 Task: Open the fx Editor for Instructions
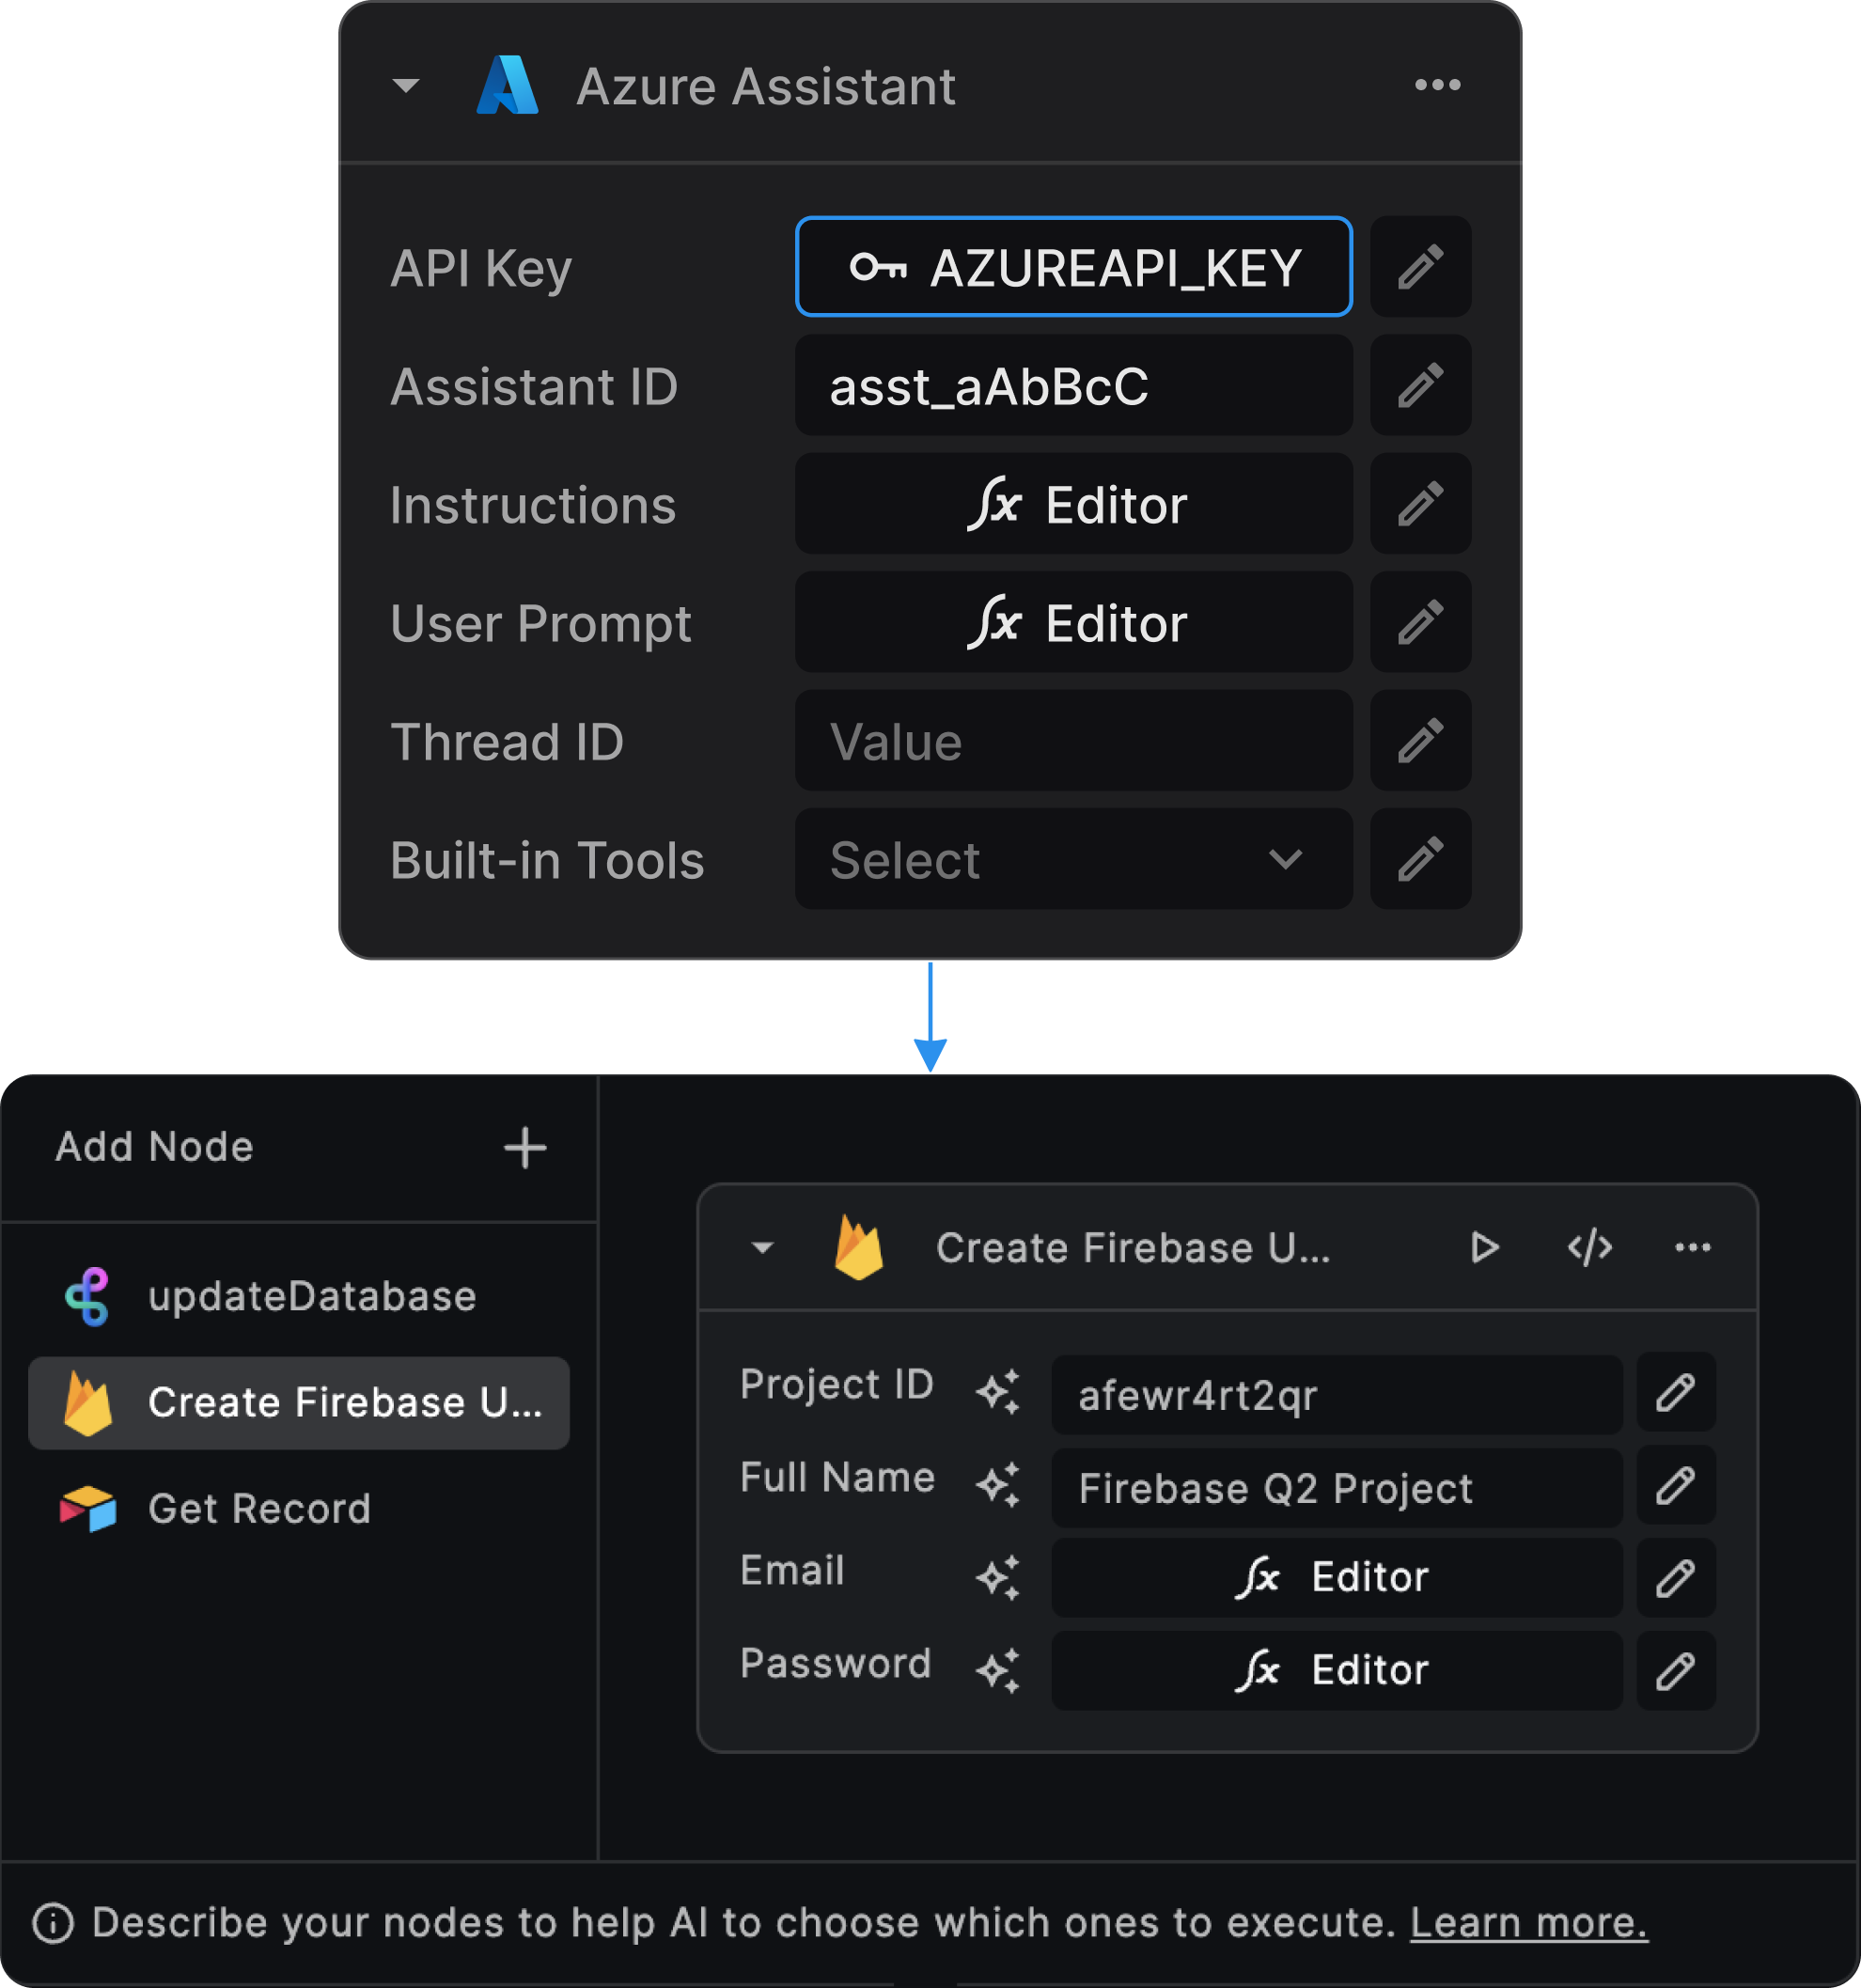click(1073, 504)
